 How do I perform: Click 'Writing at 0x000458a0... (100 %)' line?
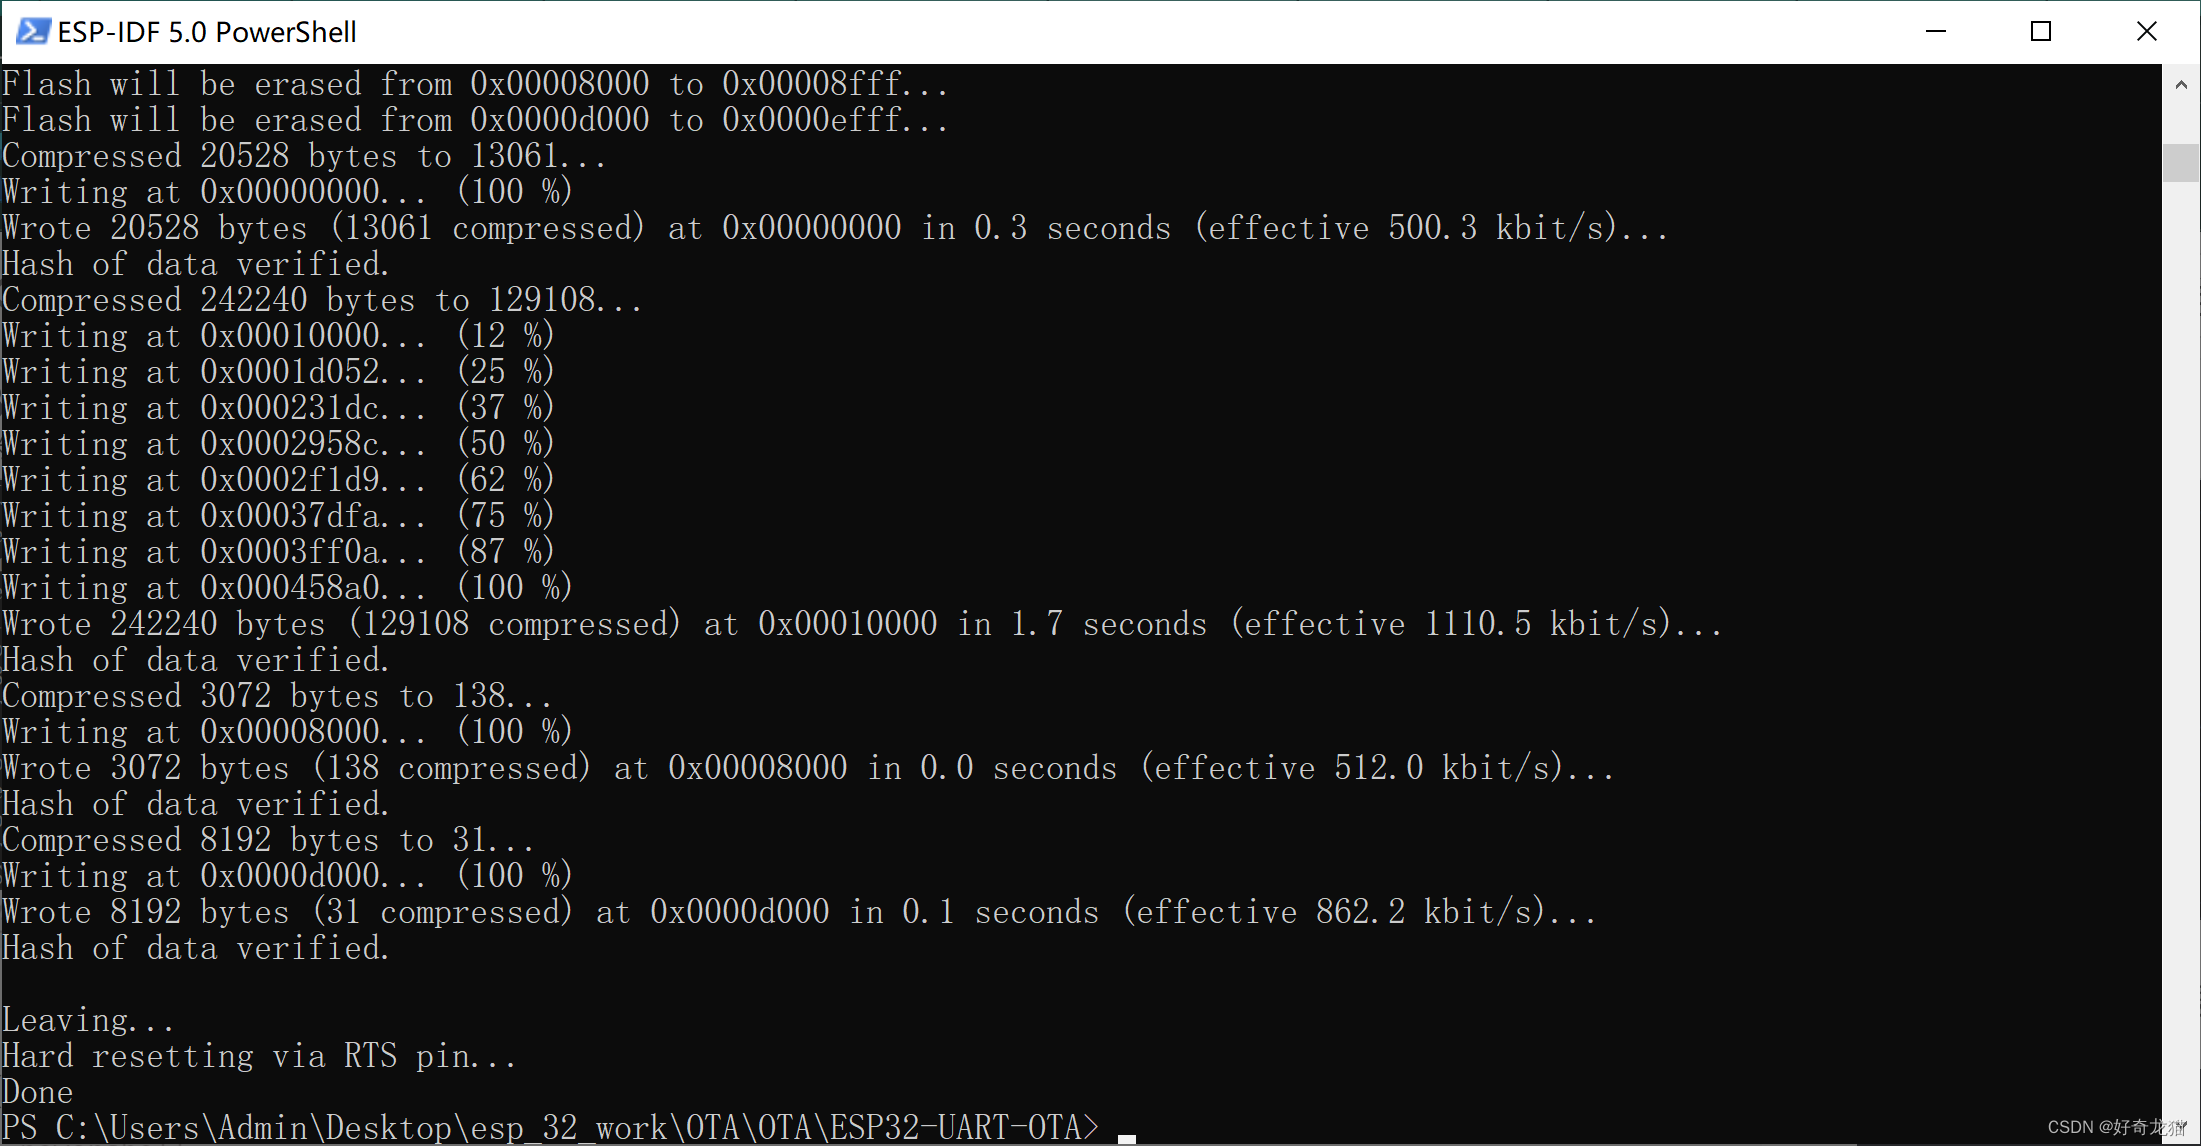(x=287, y=588)
